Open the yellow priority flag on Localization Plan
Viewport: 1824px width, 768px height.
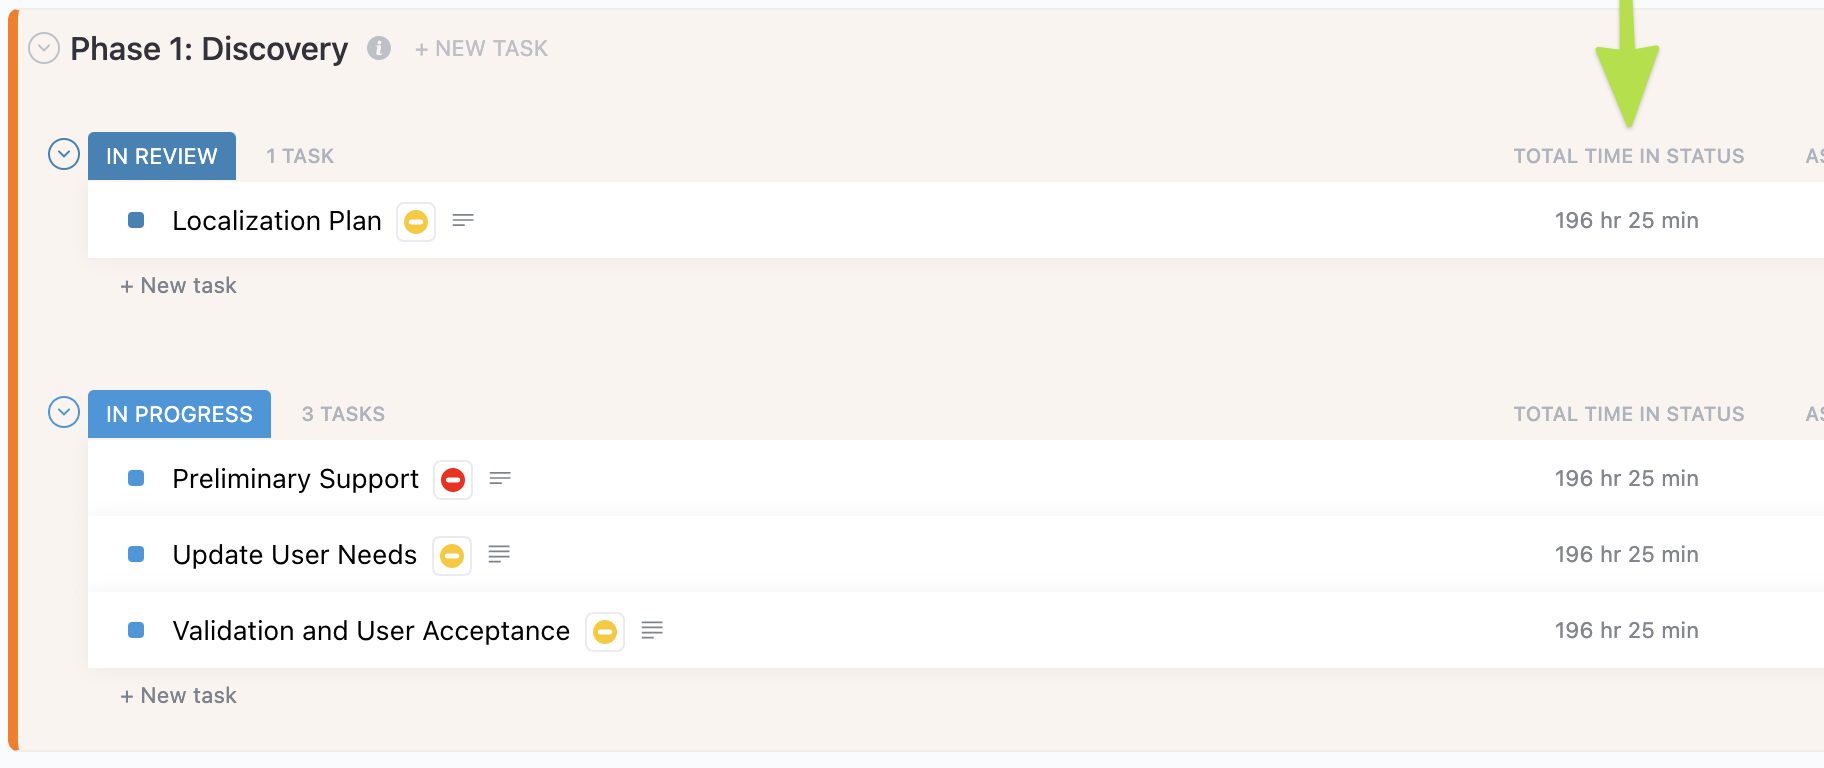(x=416, y=221)
